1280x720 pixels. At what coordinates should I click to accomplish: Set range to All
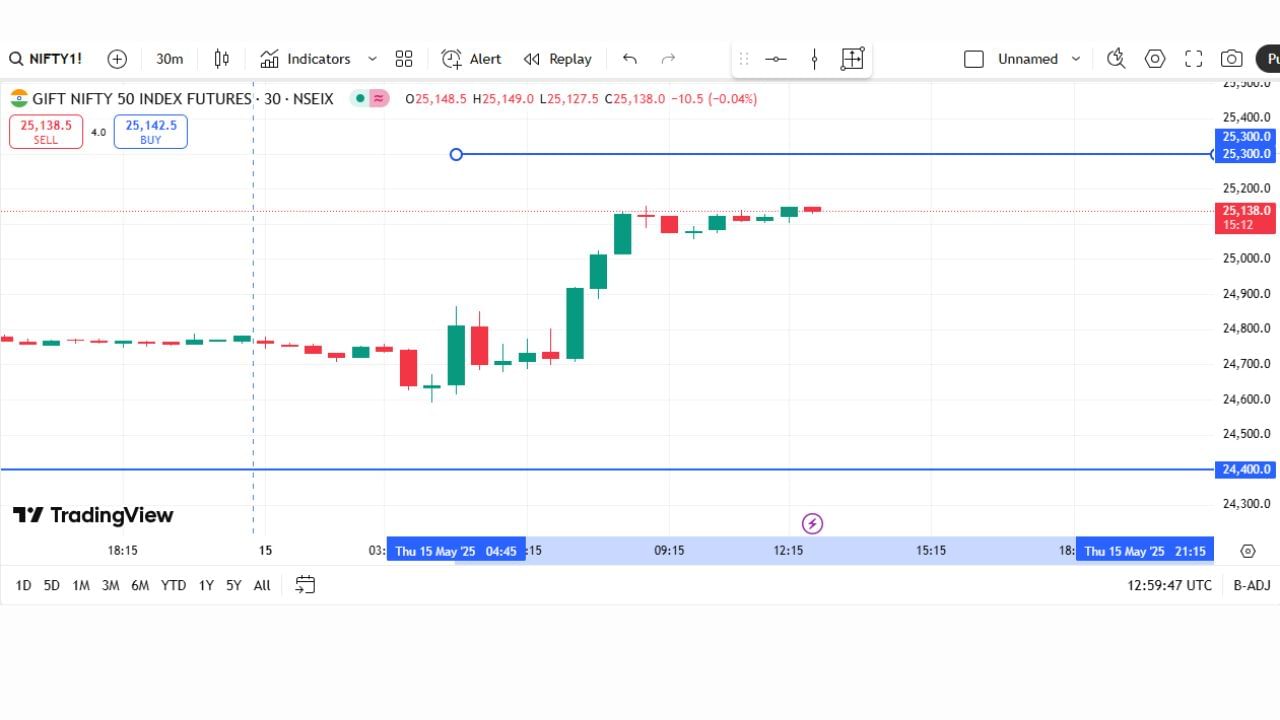click(x=262, y=585)
